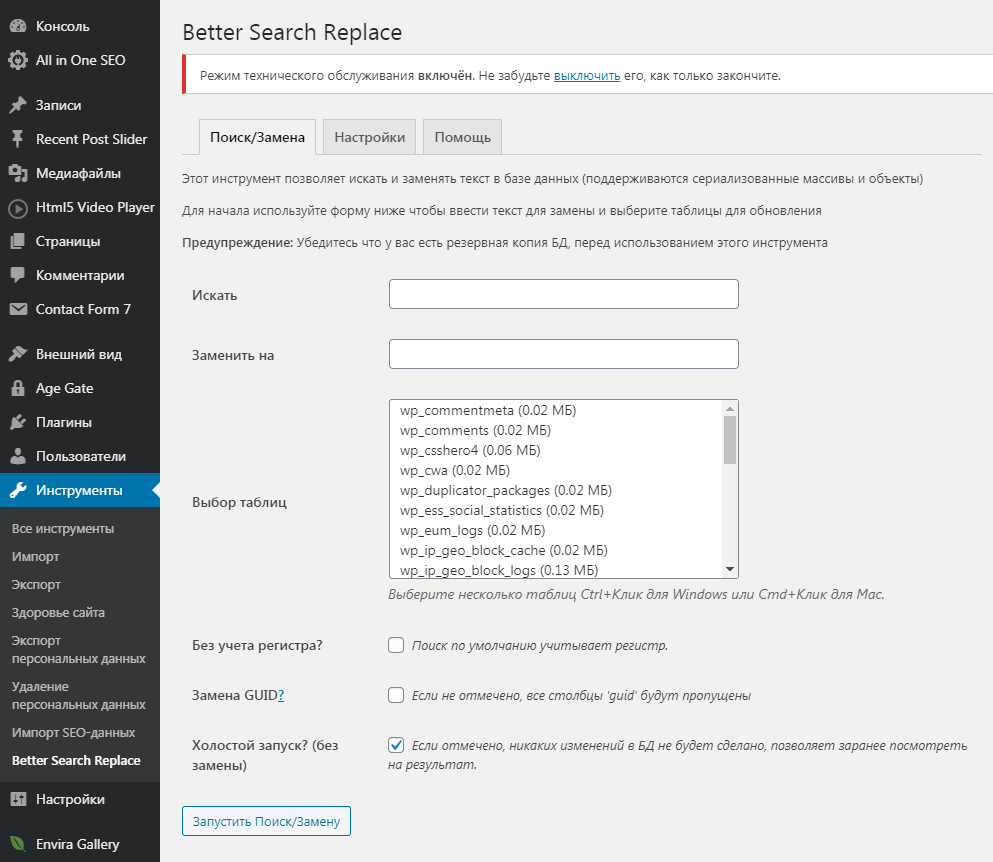This screenshot has height=862, width=993.
Task: Open Все инструменты submenu item
Action: [63, 528]
